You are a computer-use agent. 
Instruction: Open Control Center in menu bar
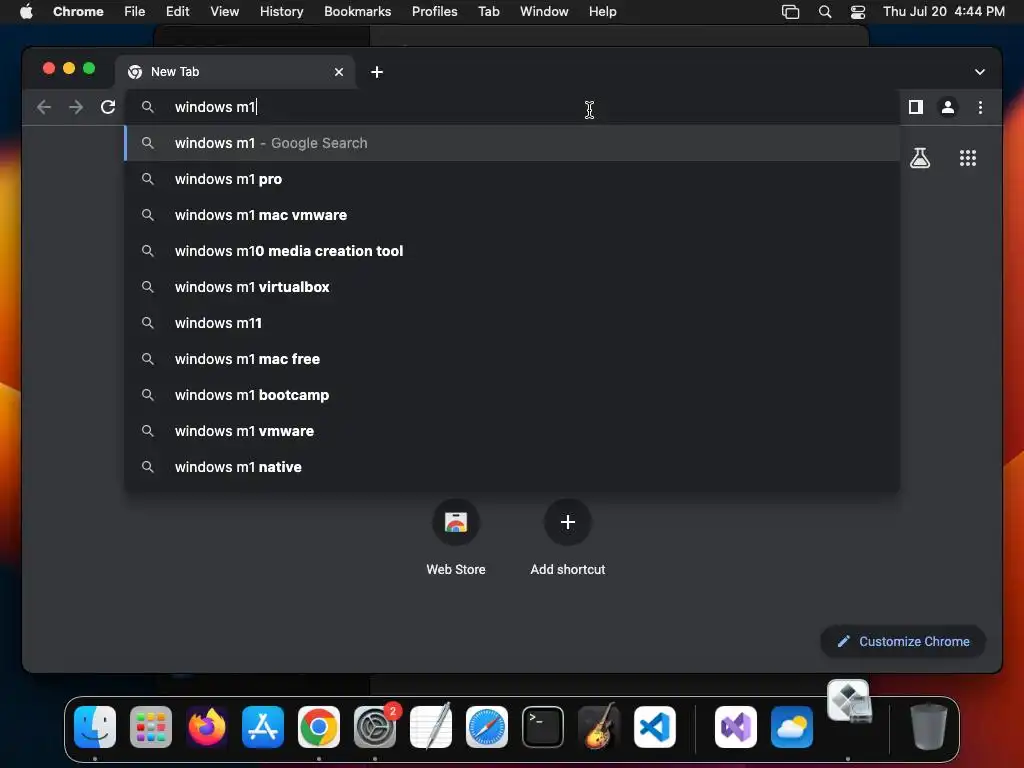857,12
